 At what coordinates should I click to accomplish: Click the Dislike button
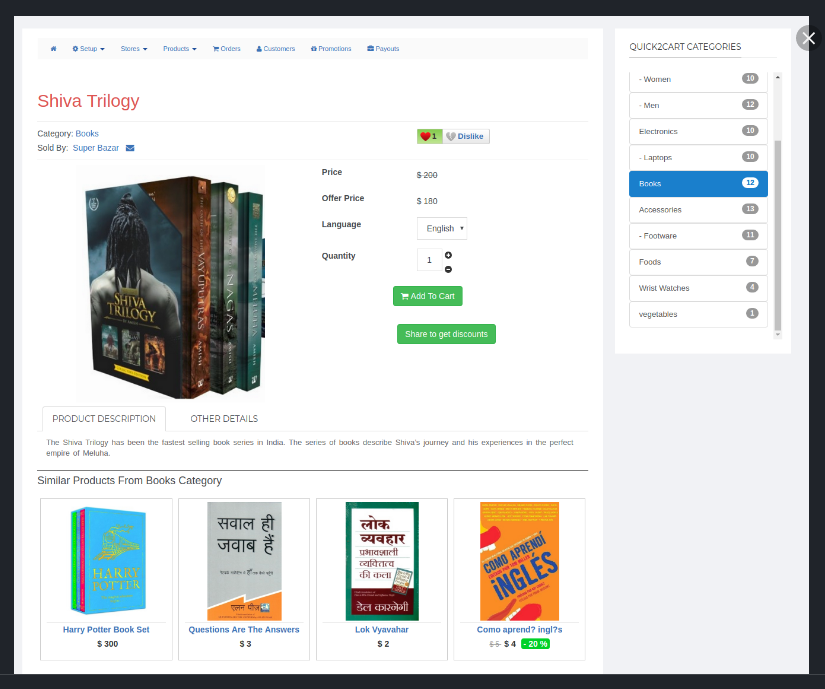pos(466,136)
